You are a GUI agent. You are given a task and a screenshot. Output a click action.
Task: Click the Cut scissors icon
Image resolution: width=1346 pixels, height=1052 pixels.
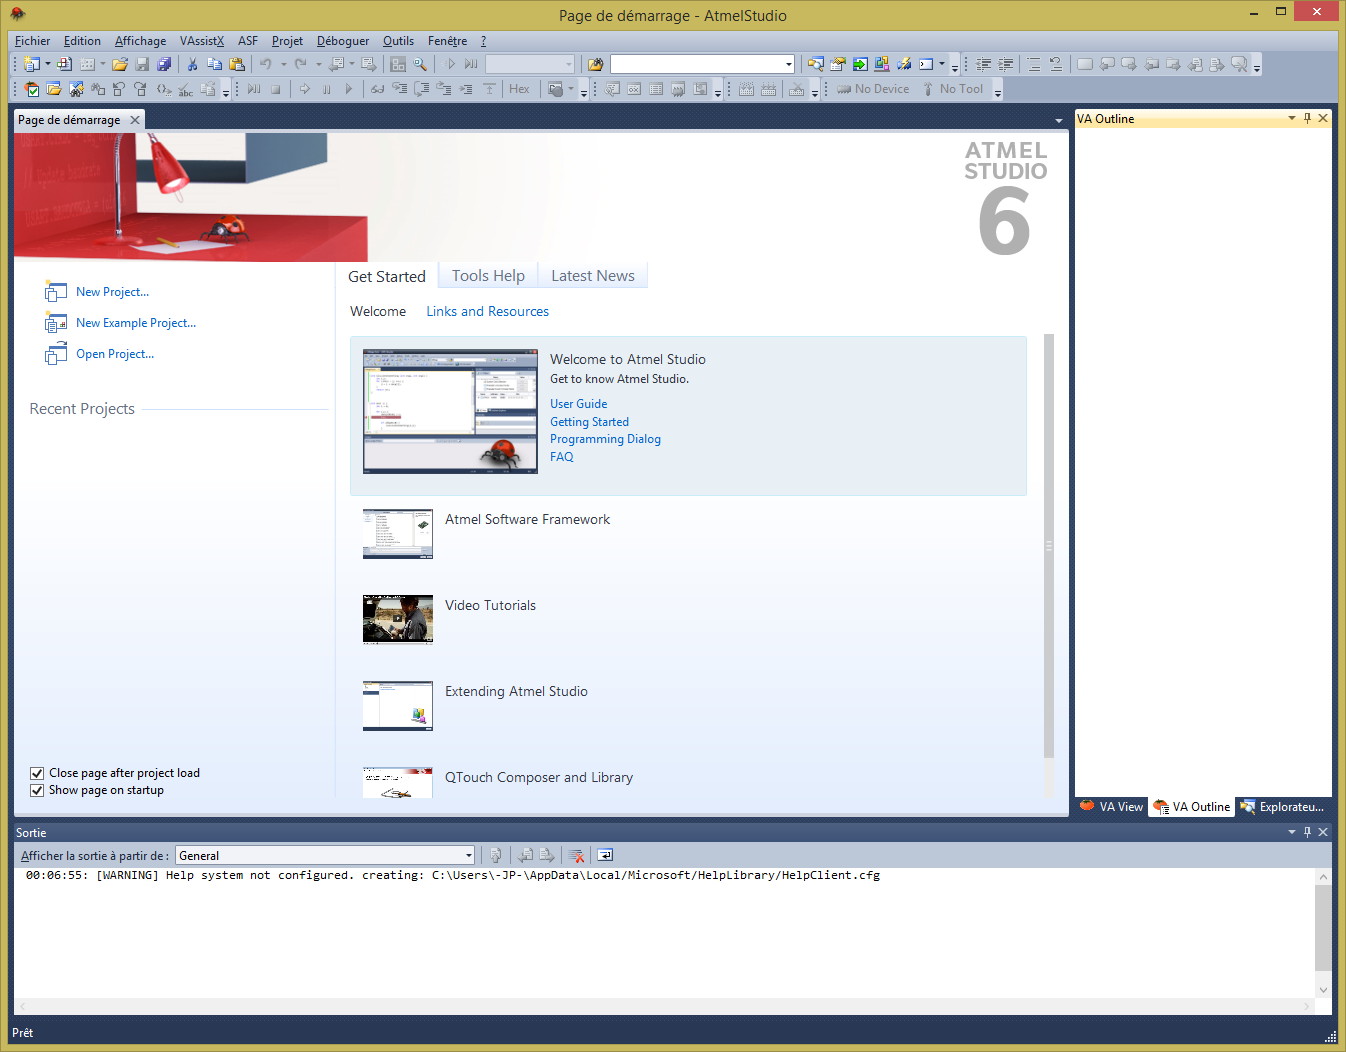click(x=192, y=64)
